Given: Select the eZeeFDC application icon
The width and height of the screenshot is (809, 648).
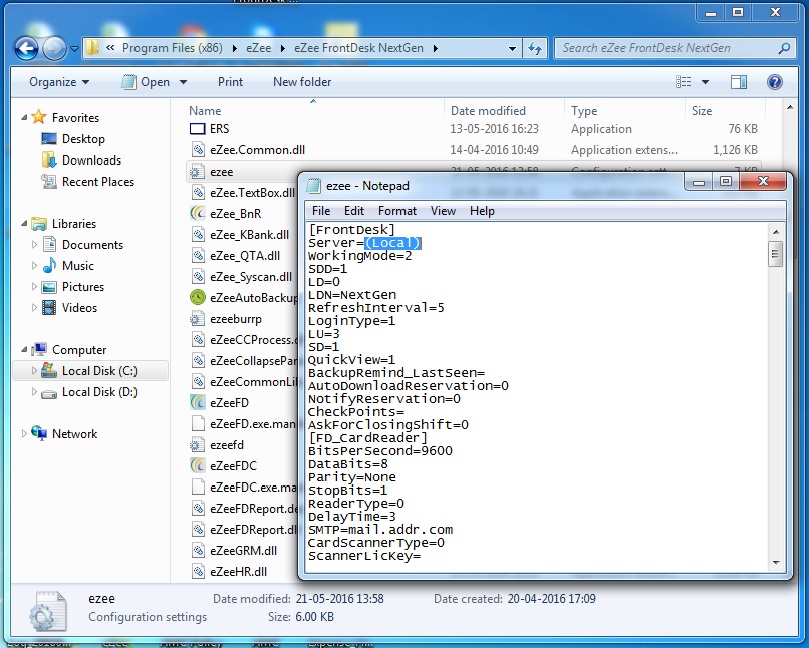Looking at the screenshot, I should click(x=198, y=465).
